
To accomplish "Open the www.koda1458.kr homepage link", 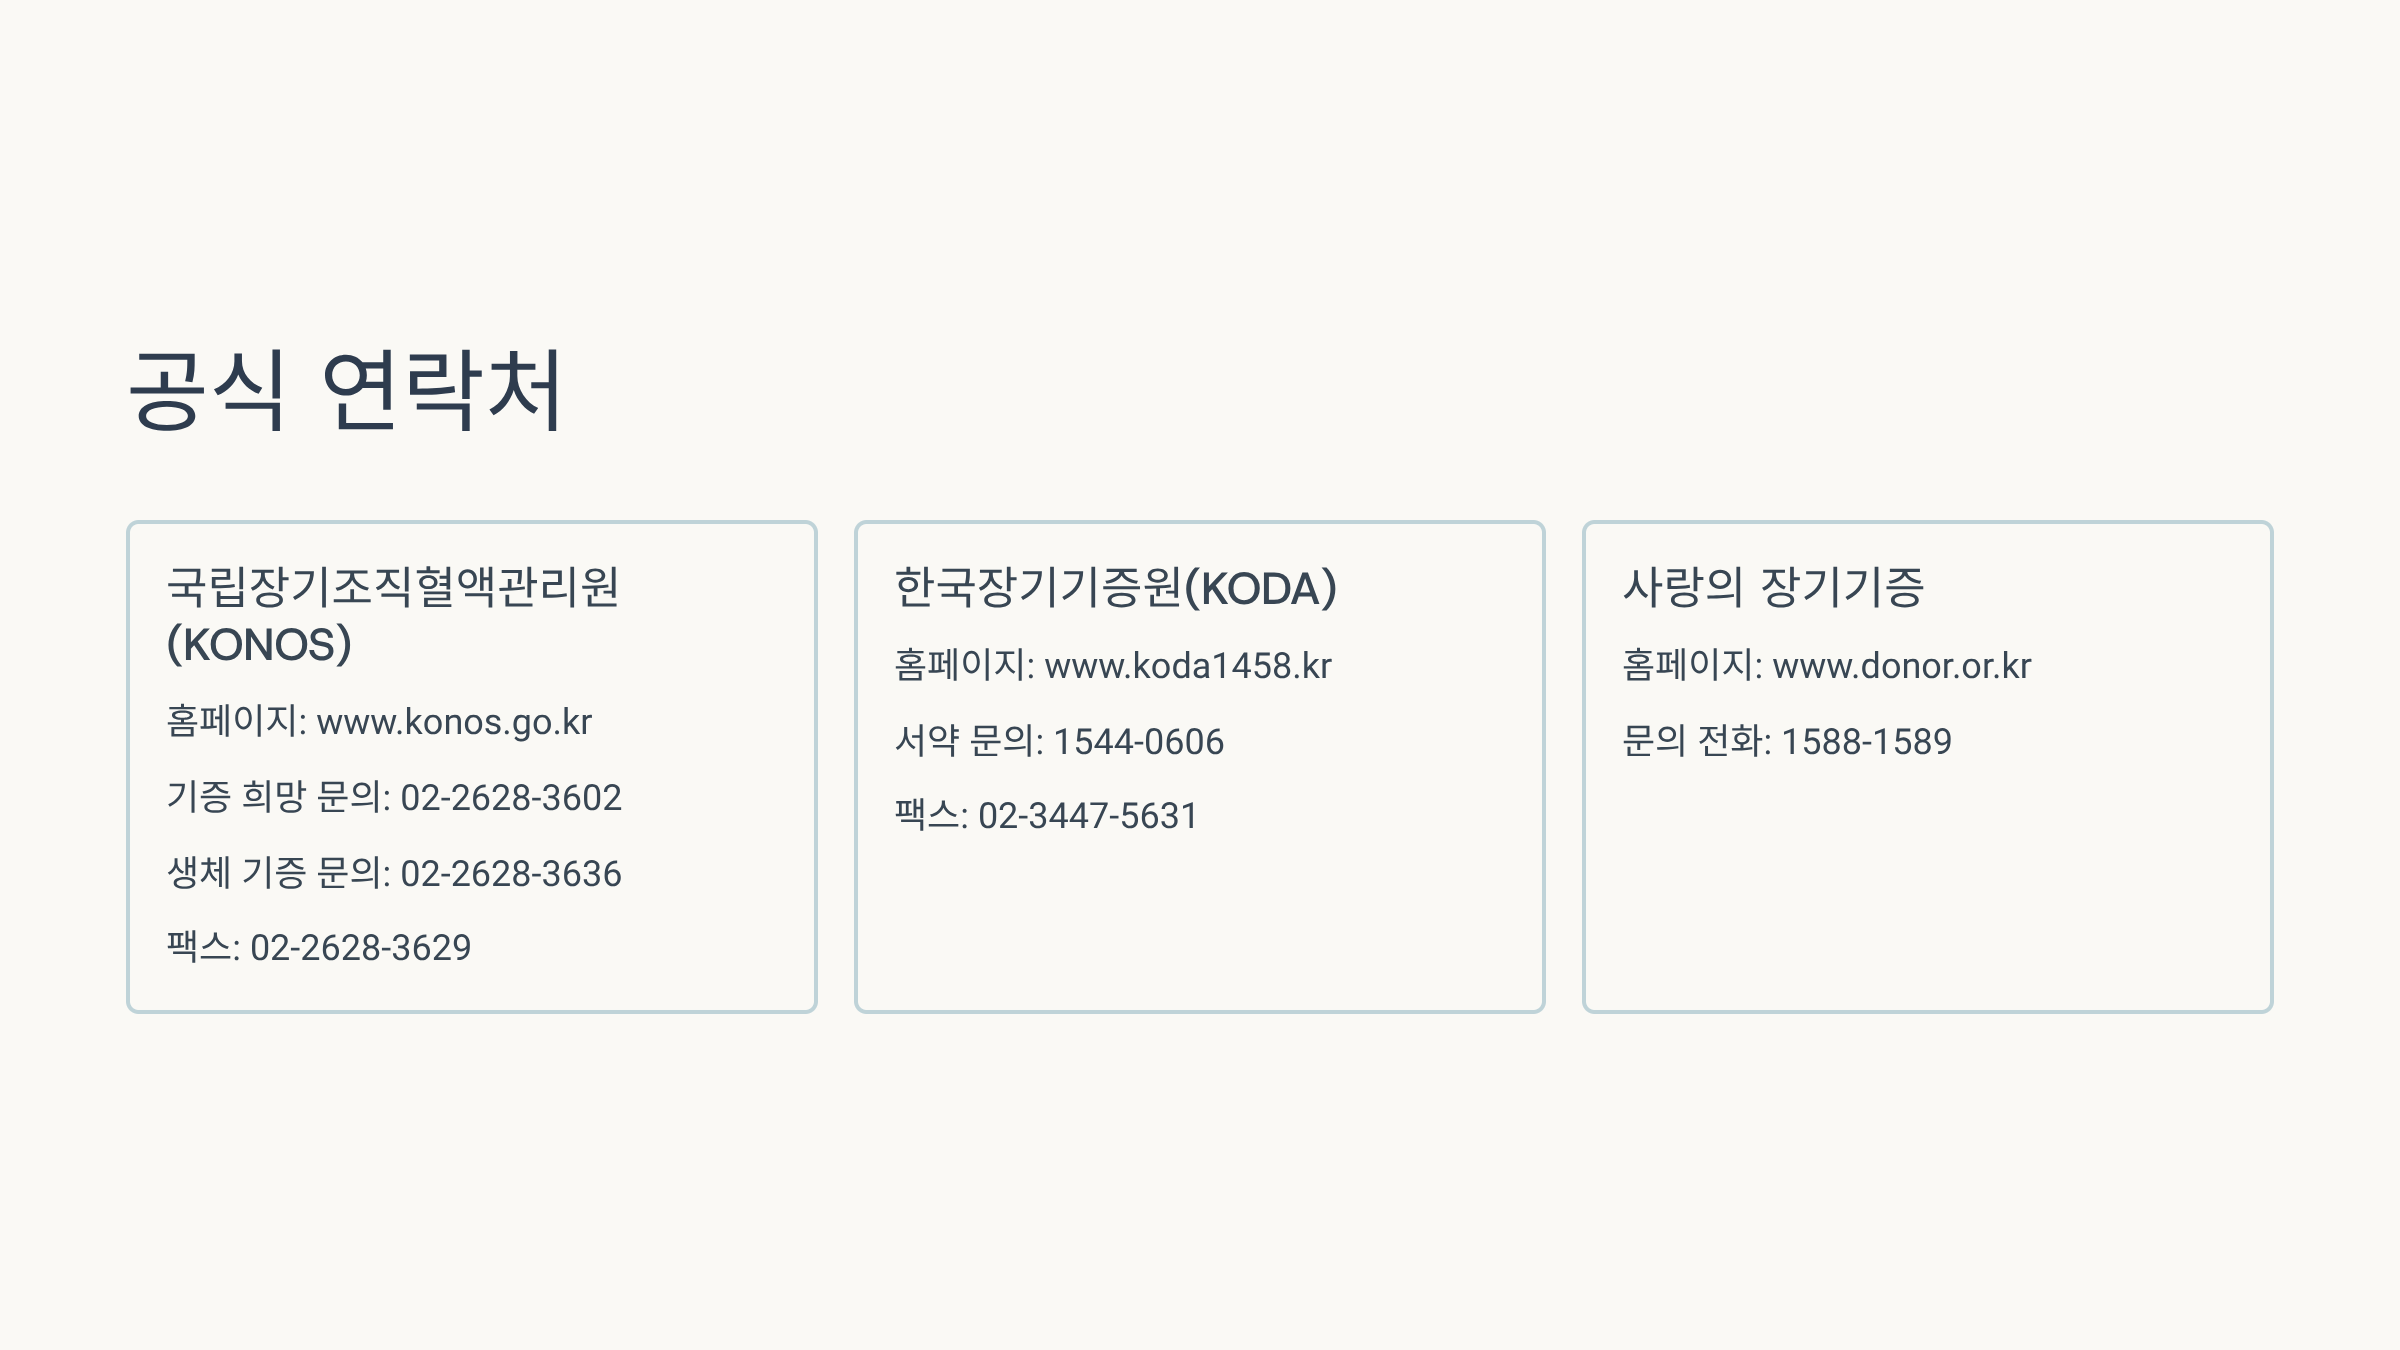I will point(1188,666).
